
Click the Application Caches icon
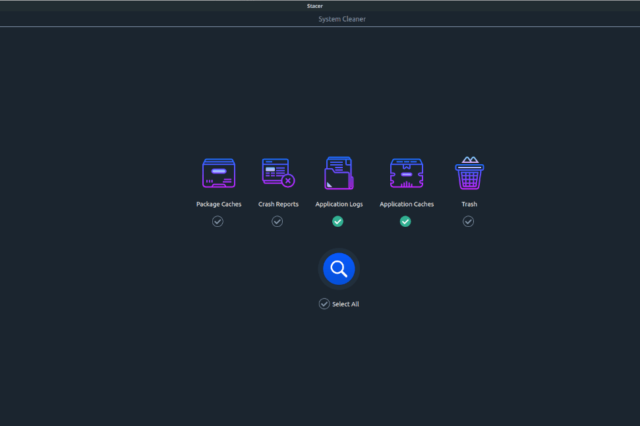[406, 174]
